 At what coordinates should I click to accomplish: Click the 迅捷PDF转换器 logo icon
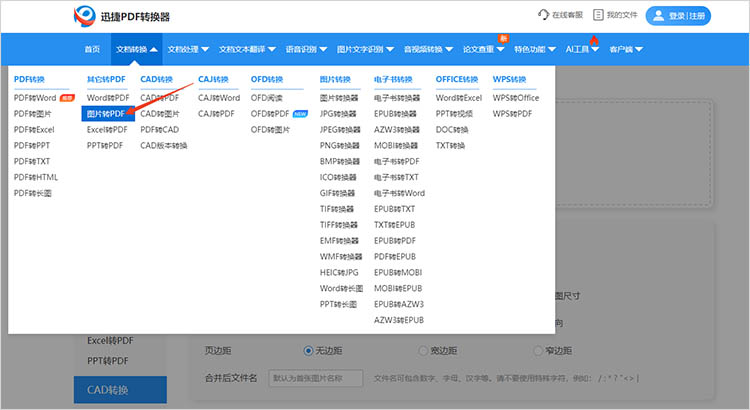85,16
